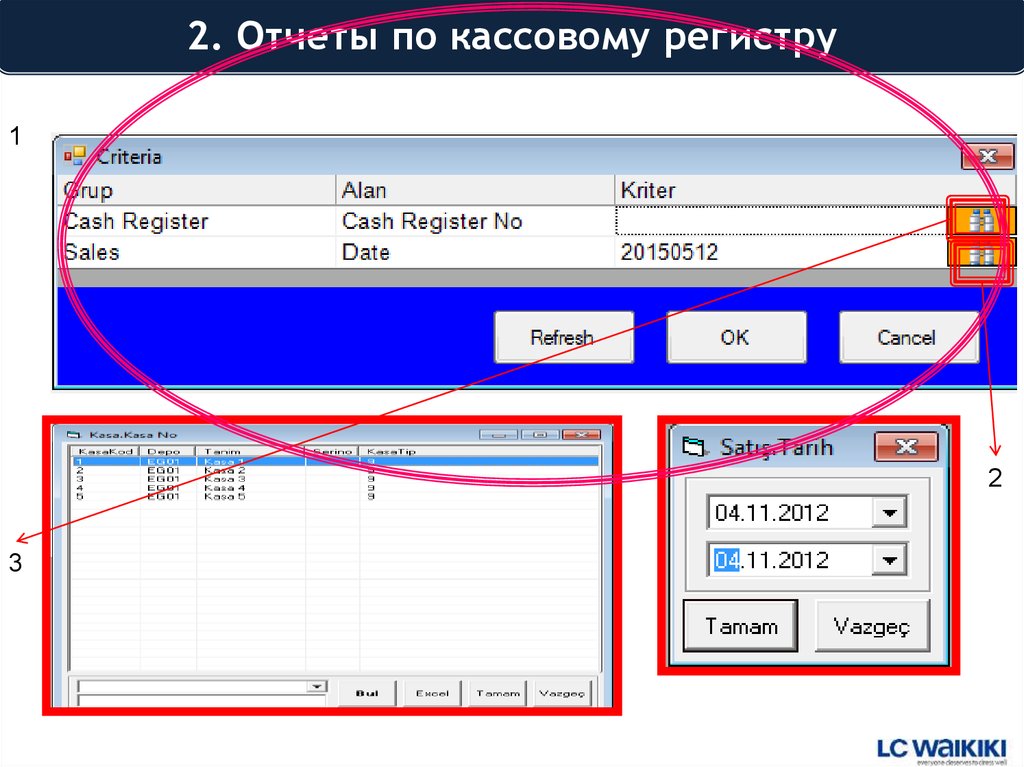Maximize the Kasa.Kasa No window

(539, 434)
